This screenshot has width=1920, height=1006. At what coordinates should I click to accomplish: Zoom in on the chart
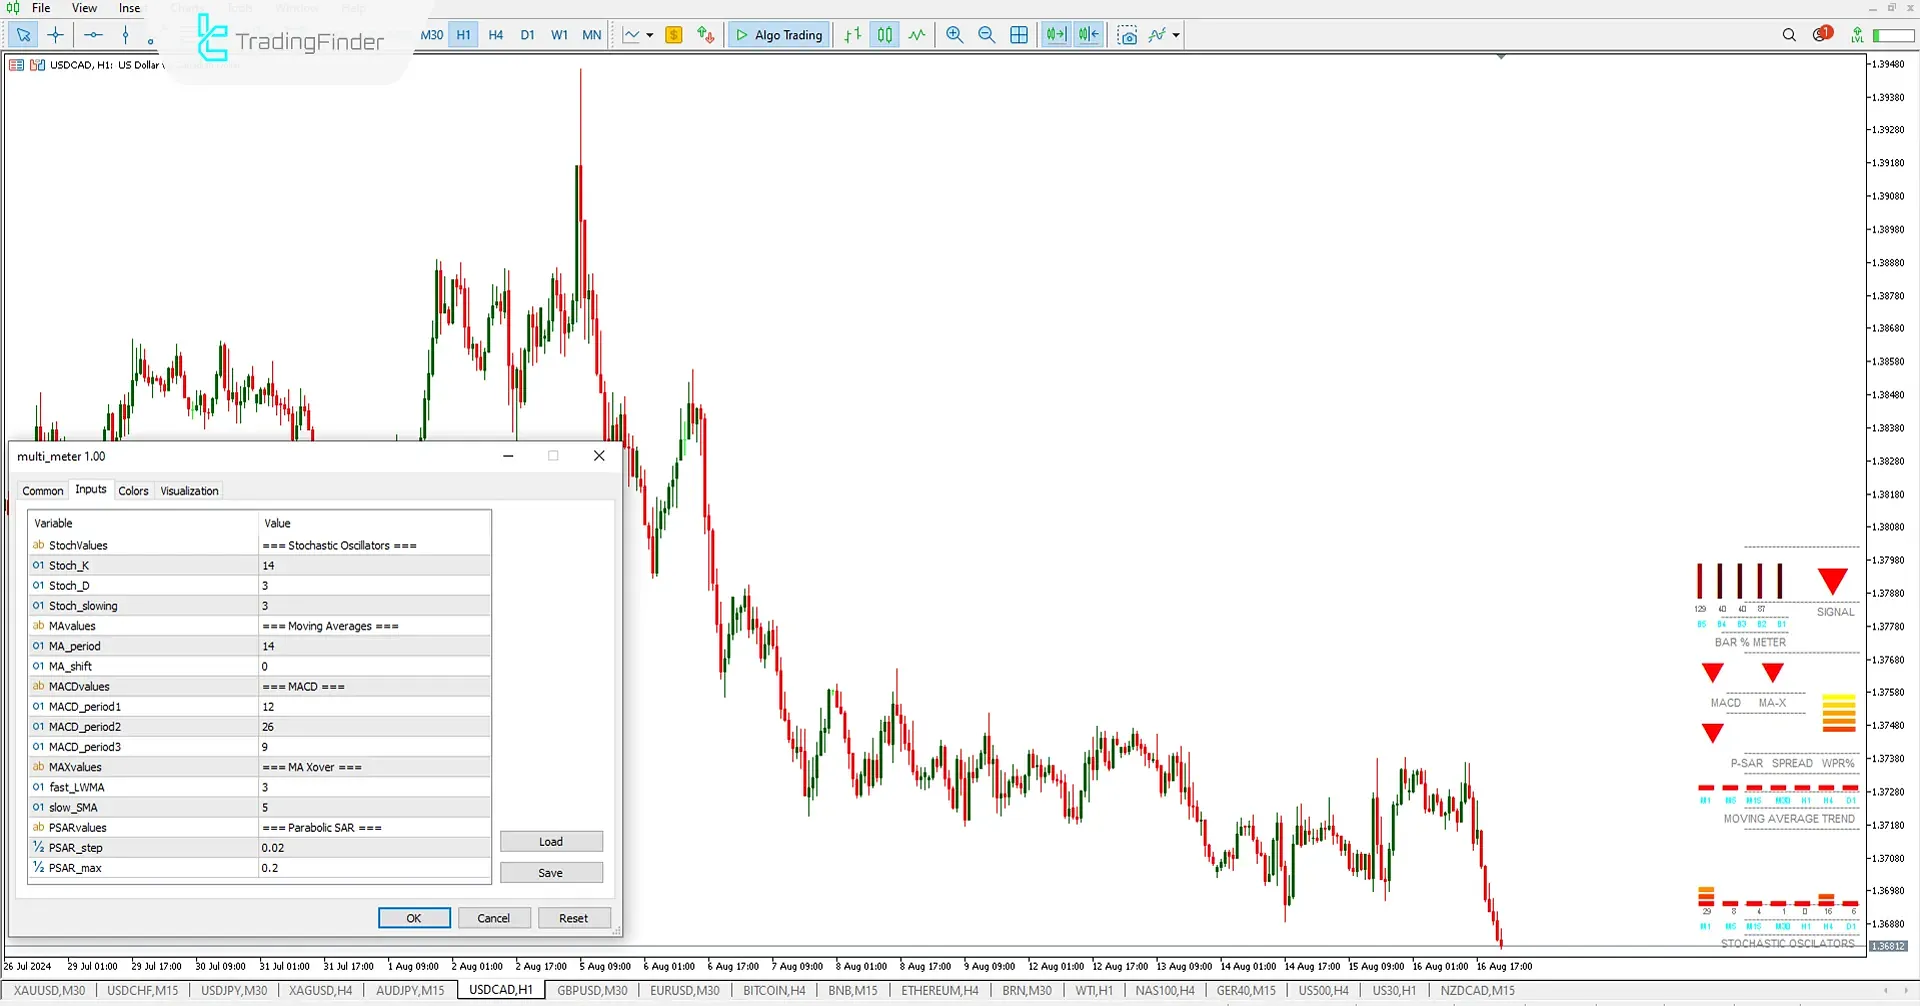tap(954, 34)
